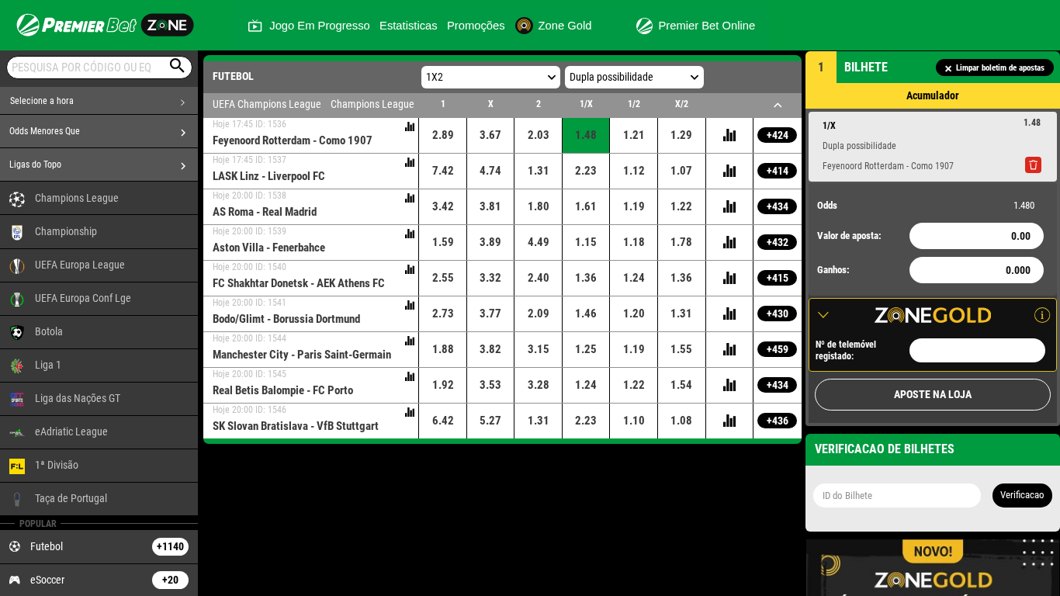1060x596 pixels.
Task: Open statistics chart for Feyenoord Rotterdam - Como 1907
Action: [x=729, y=135]
